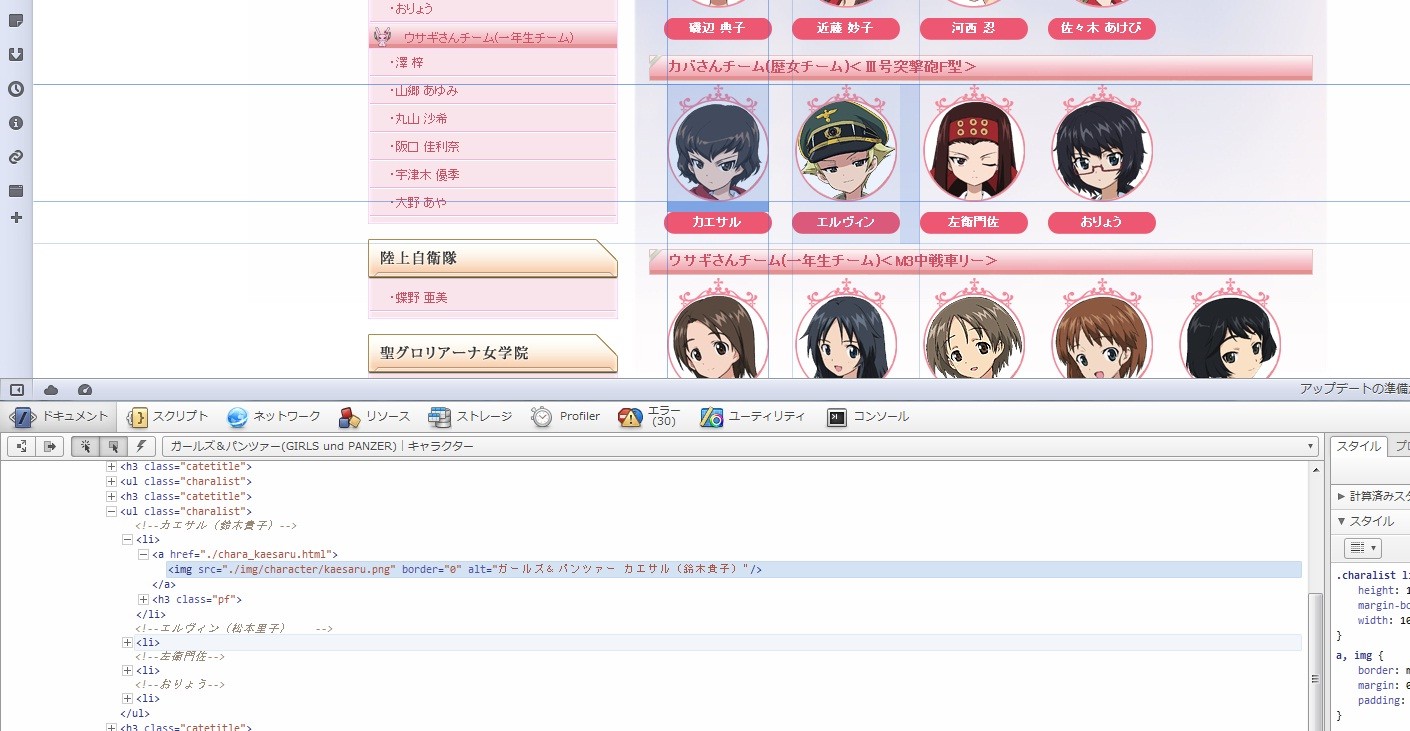This screenshot has height=731, width=1410.
Task: Click the Opera Link cloud icon
Action: pyautogui.click(x=51, y=389)
